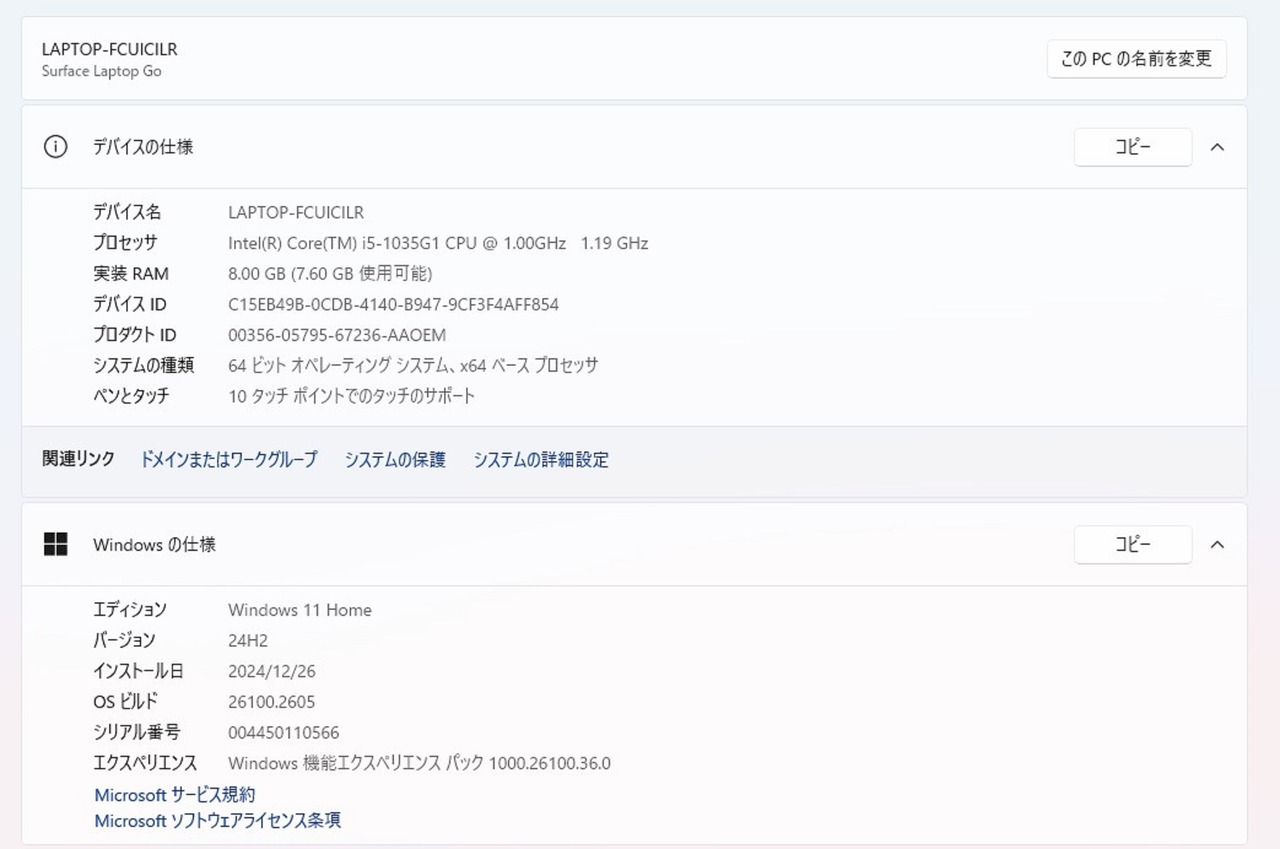This screenshot has width=1280, height=849.
Task: Click the install date value 2024/12/26
Action: tap(272, 671)
